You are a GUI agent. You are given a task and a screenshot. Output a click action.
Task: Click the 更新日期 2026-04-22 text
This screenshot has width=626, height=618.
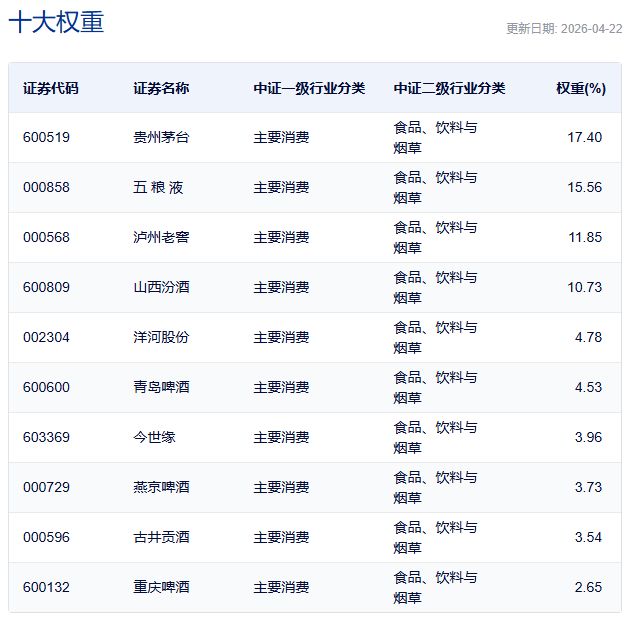[x=564, y=28]
